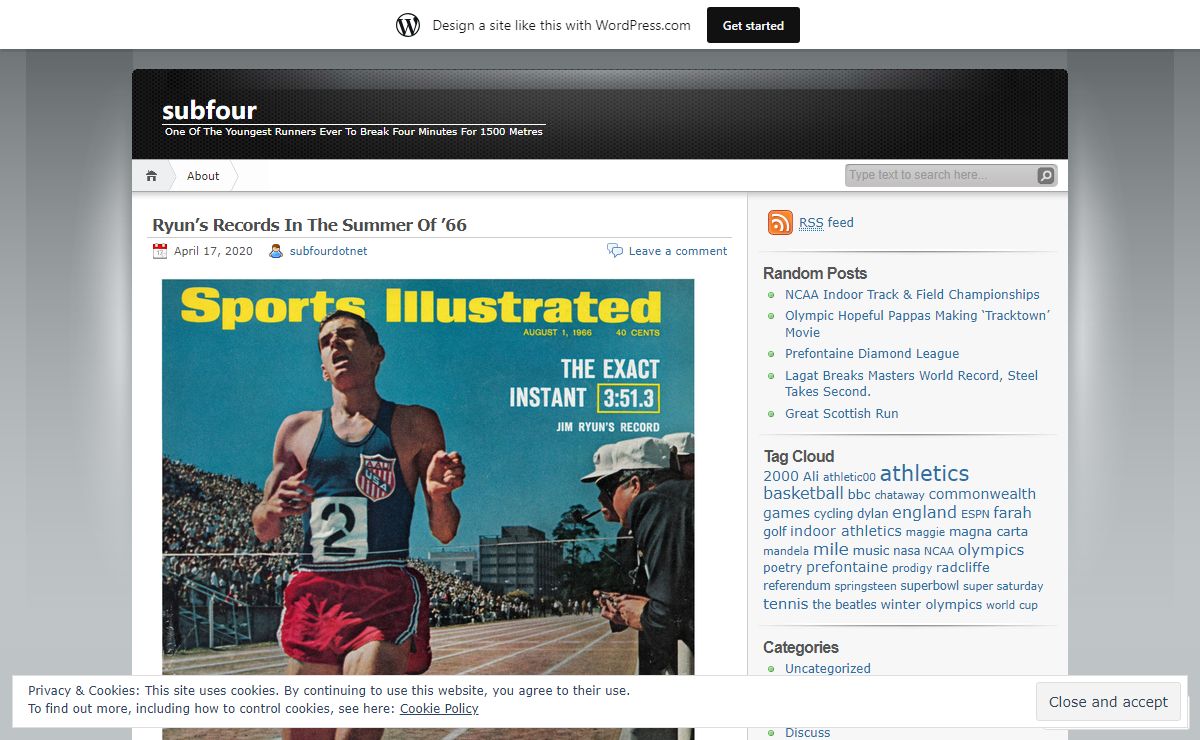This screenshot has width=1200, height=740.
Task: Select the large 'athletics' tag
Action: pyautogui.click(x=924, y=473)
